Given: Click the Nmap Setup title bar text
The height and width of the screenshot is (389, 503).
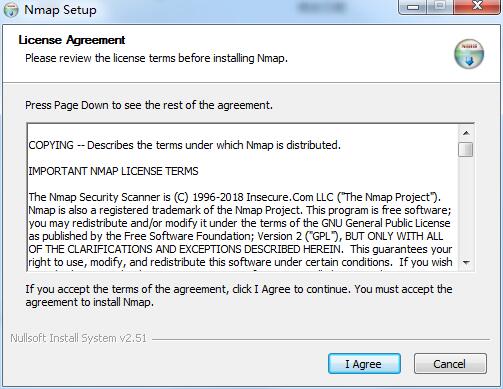Looking at the screenshot, I should click(x=60, y=10).
